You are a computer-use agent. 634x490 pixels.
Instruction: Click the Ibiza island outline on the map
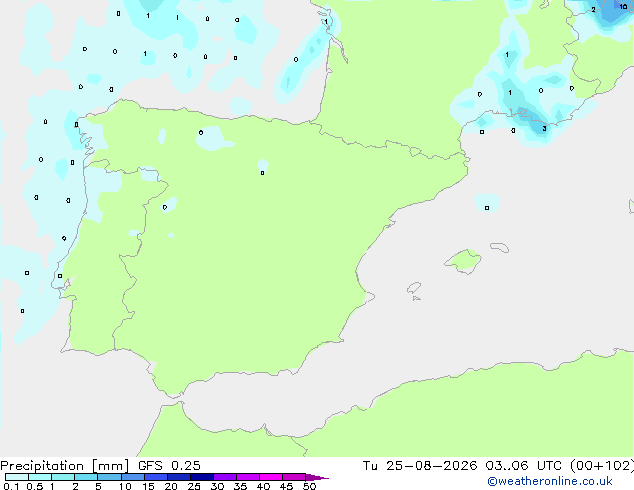[x=414, y=288]
